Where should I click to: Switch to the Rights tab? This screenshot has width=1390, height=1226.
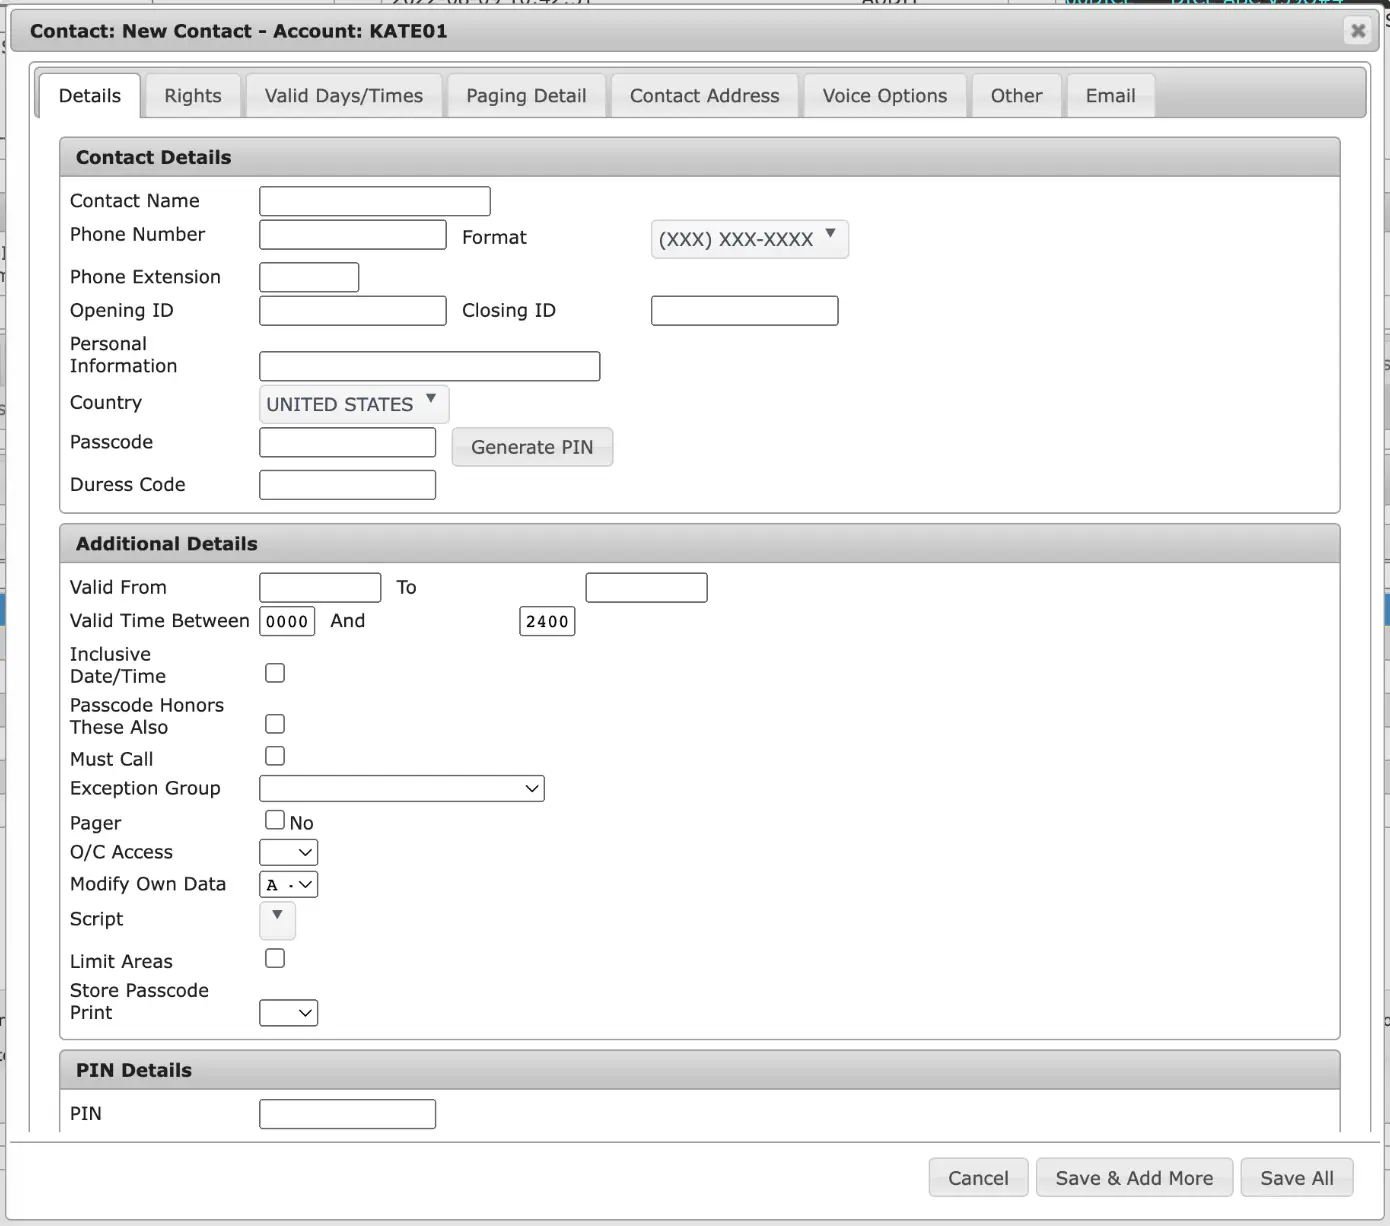[193, 96]
